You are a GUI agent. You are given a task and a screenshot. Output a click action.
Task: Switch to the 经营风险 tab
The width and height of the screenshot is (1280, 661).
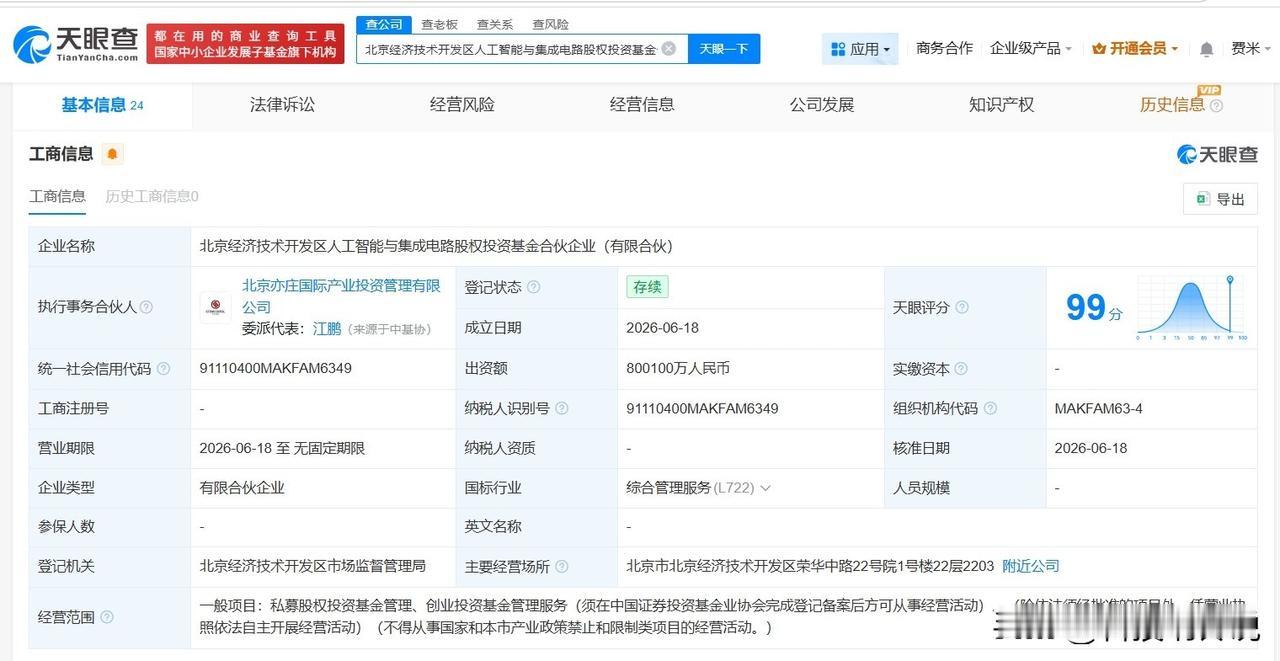462,105
